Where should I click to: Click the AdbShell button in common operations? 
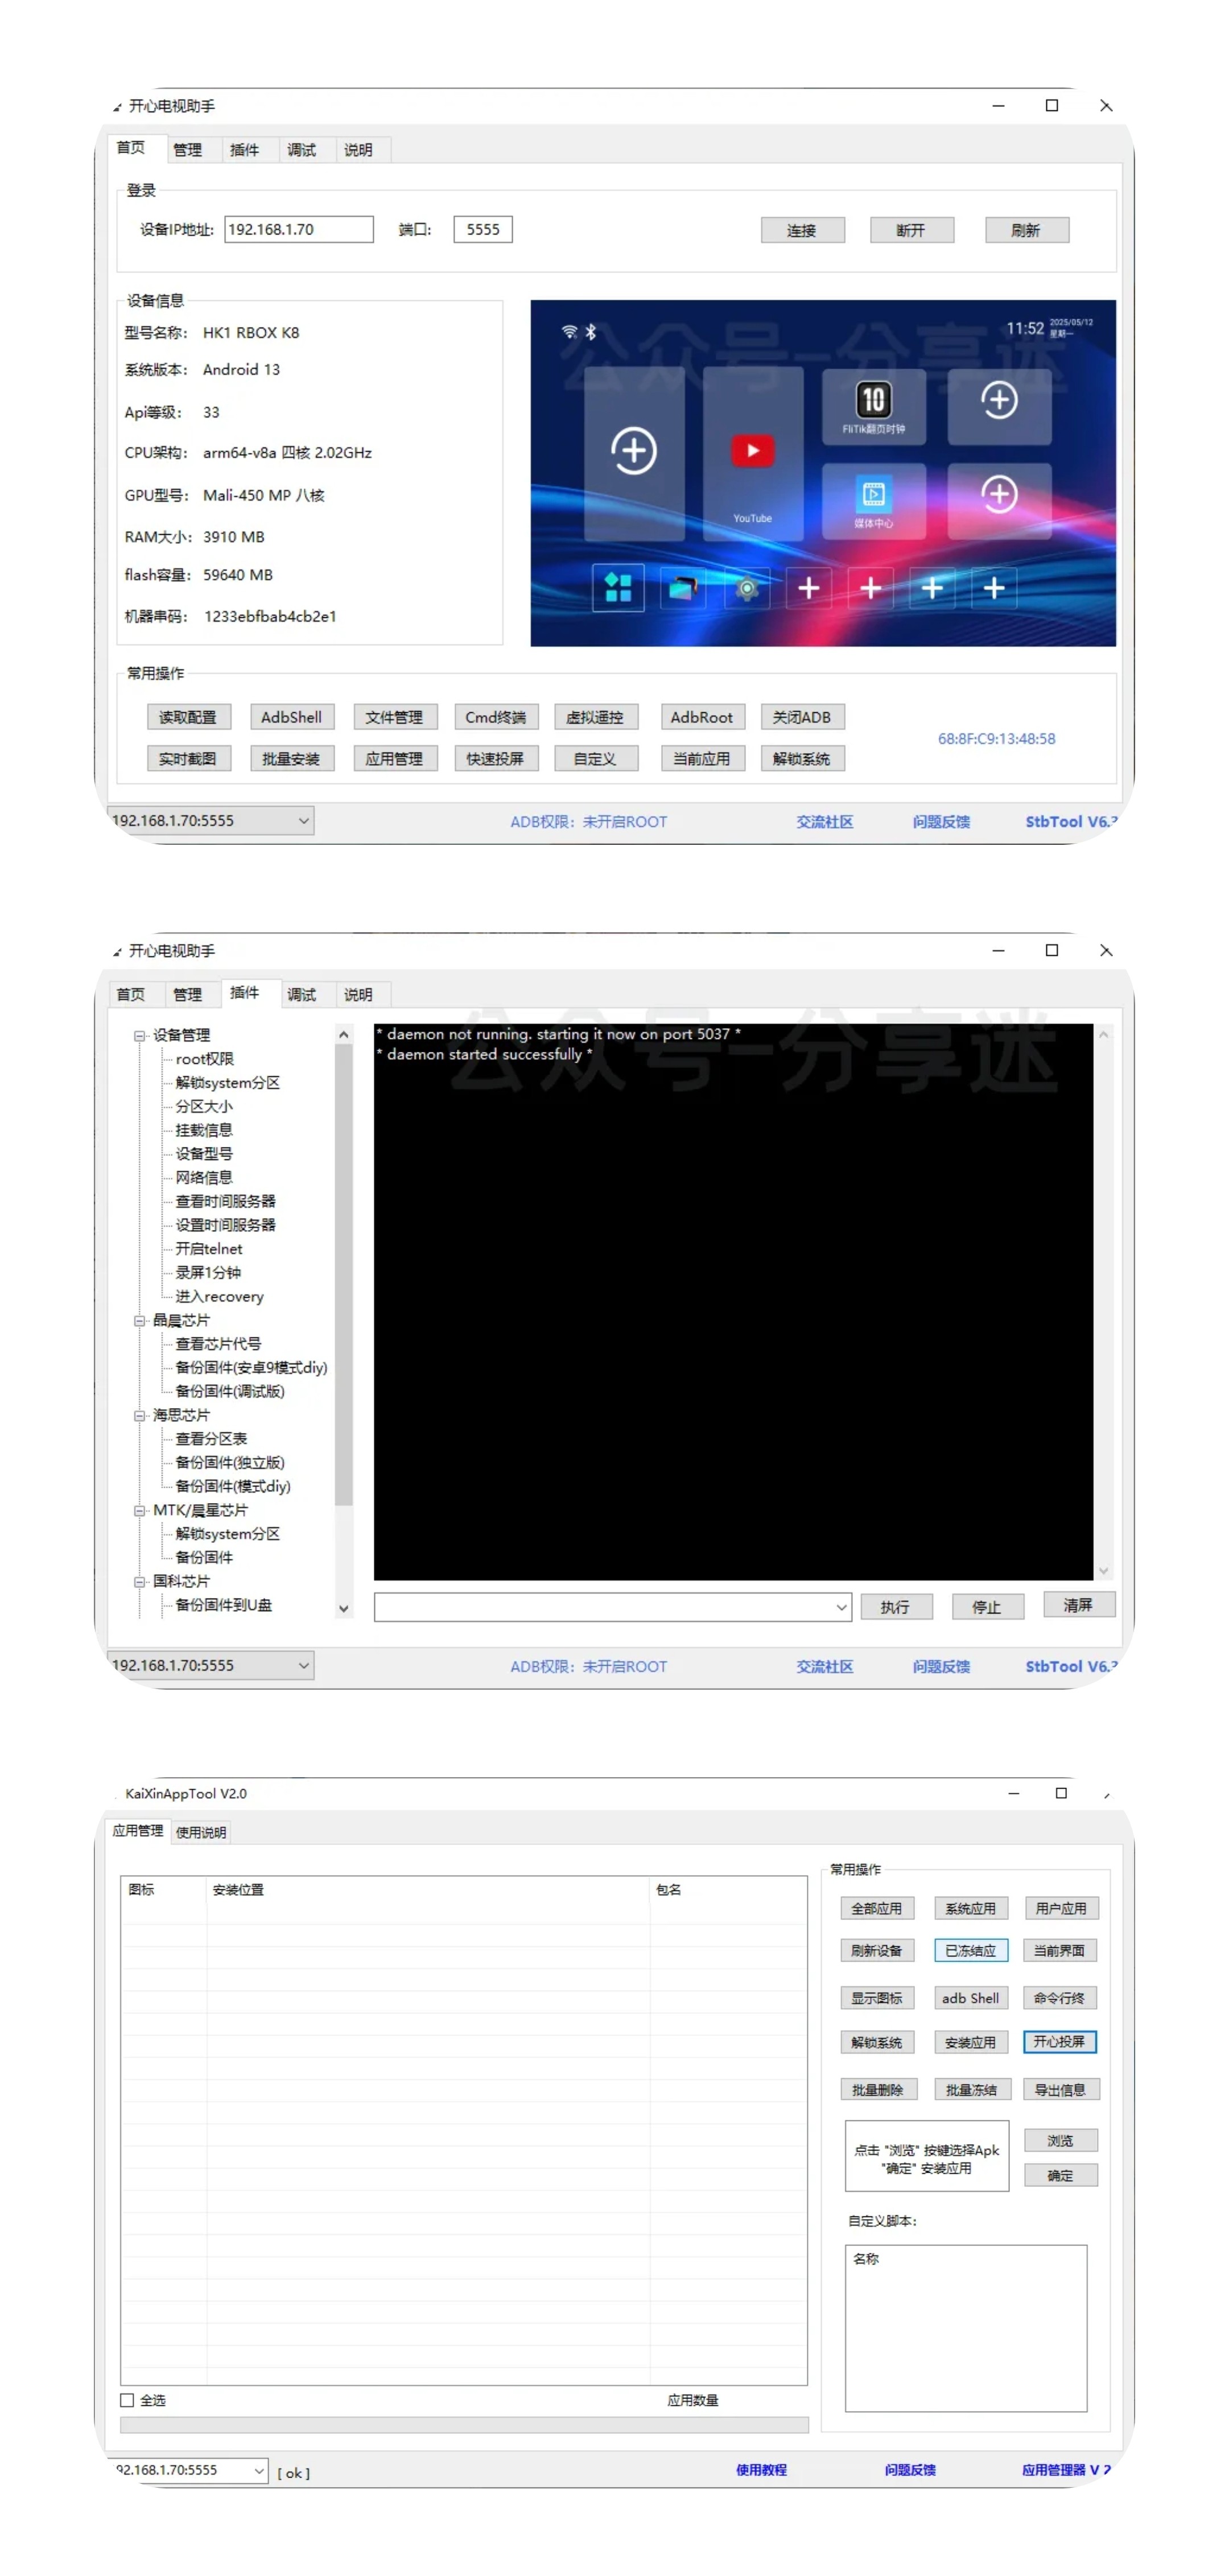pos(291,717)
